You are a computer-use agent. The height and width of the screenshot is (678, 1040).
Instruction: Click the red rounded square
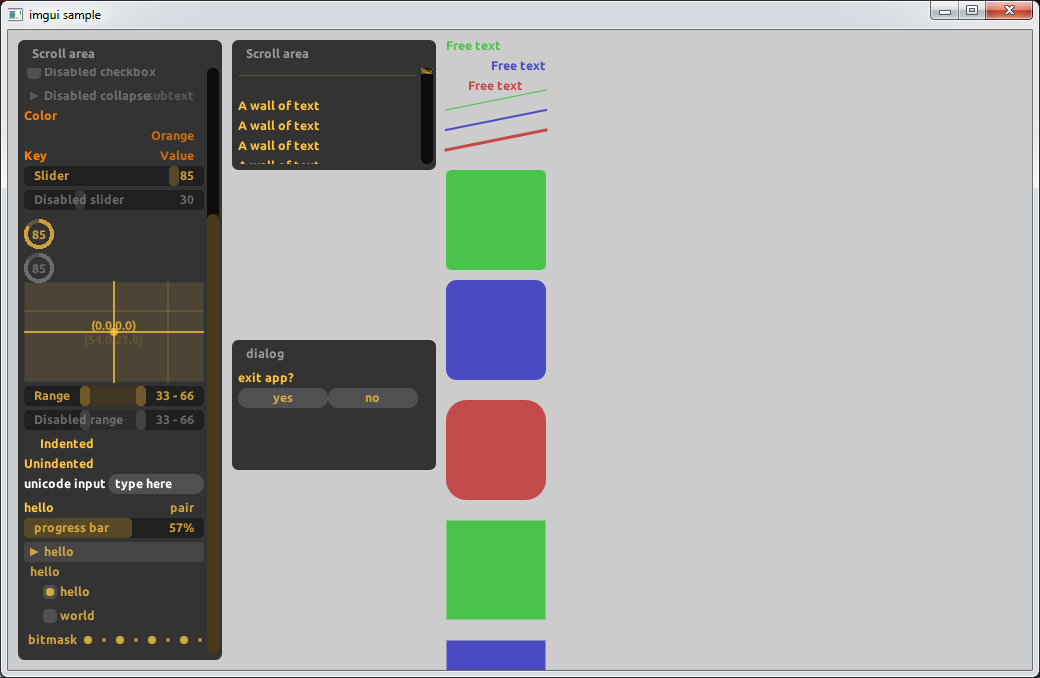496,450
